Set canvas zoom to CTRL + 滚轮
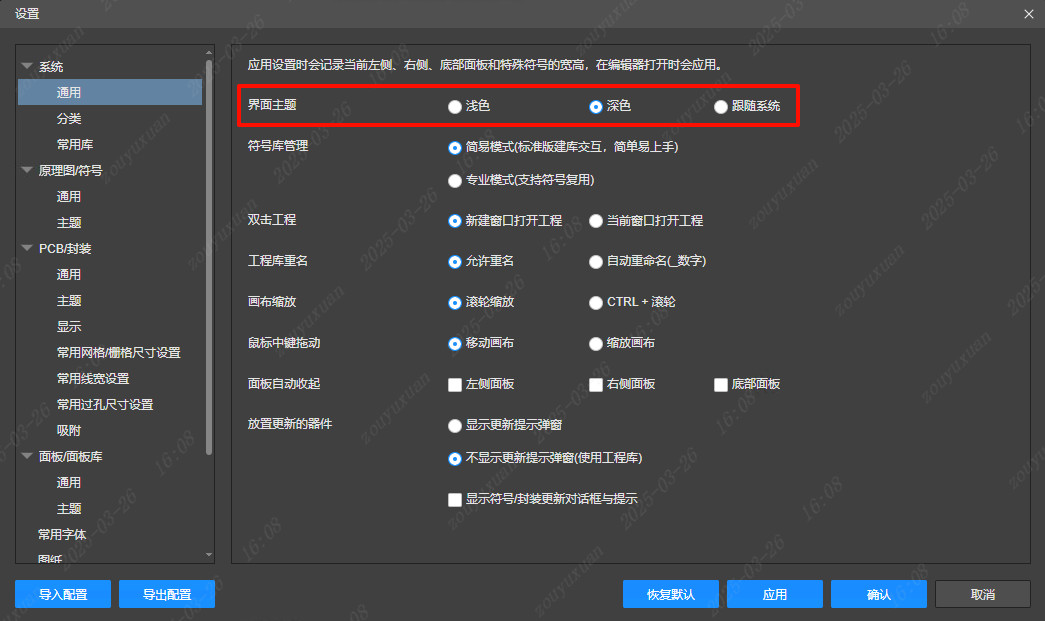1045x621 pixels. click(596, 302)
